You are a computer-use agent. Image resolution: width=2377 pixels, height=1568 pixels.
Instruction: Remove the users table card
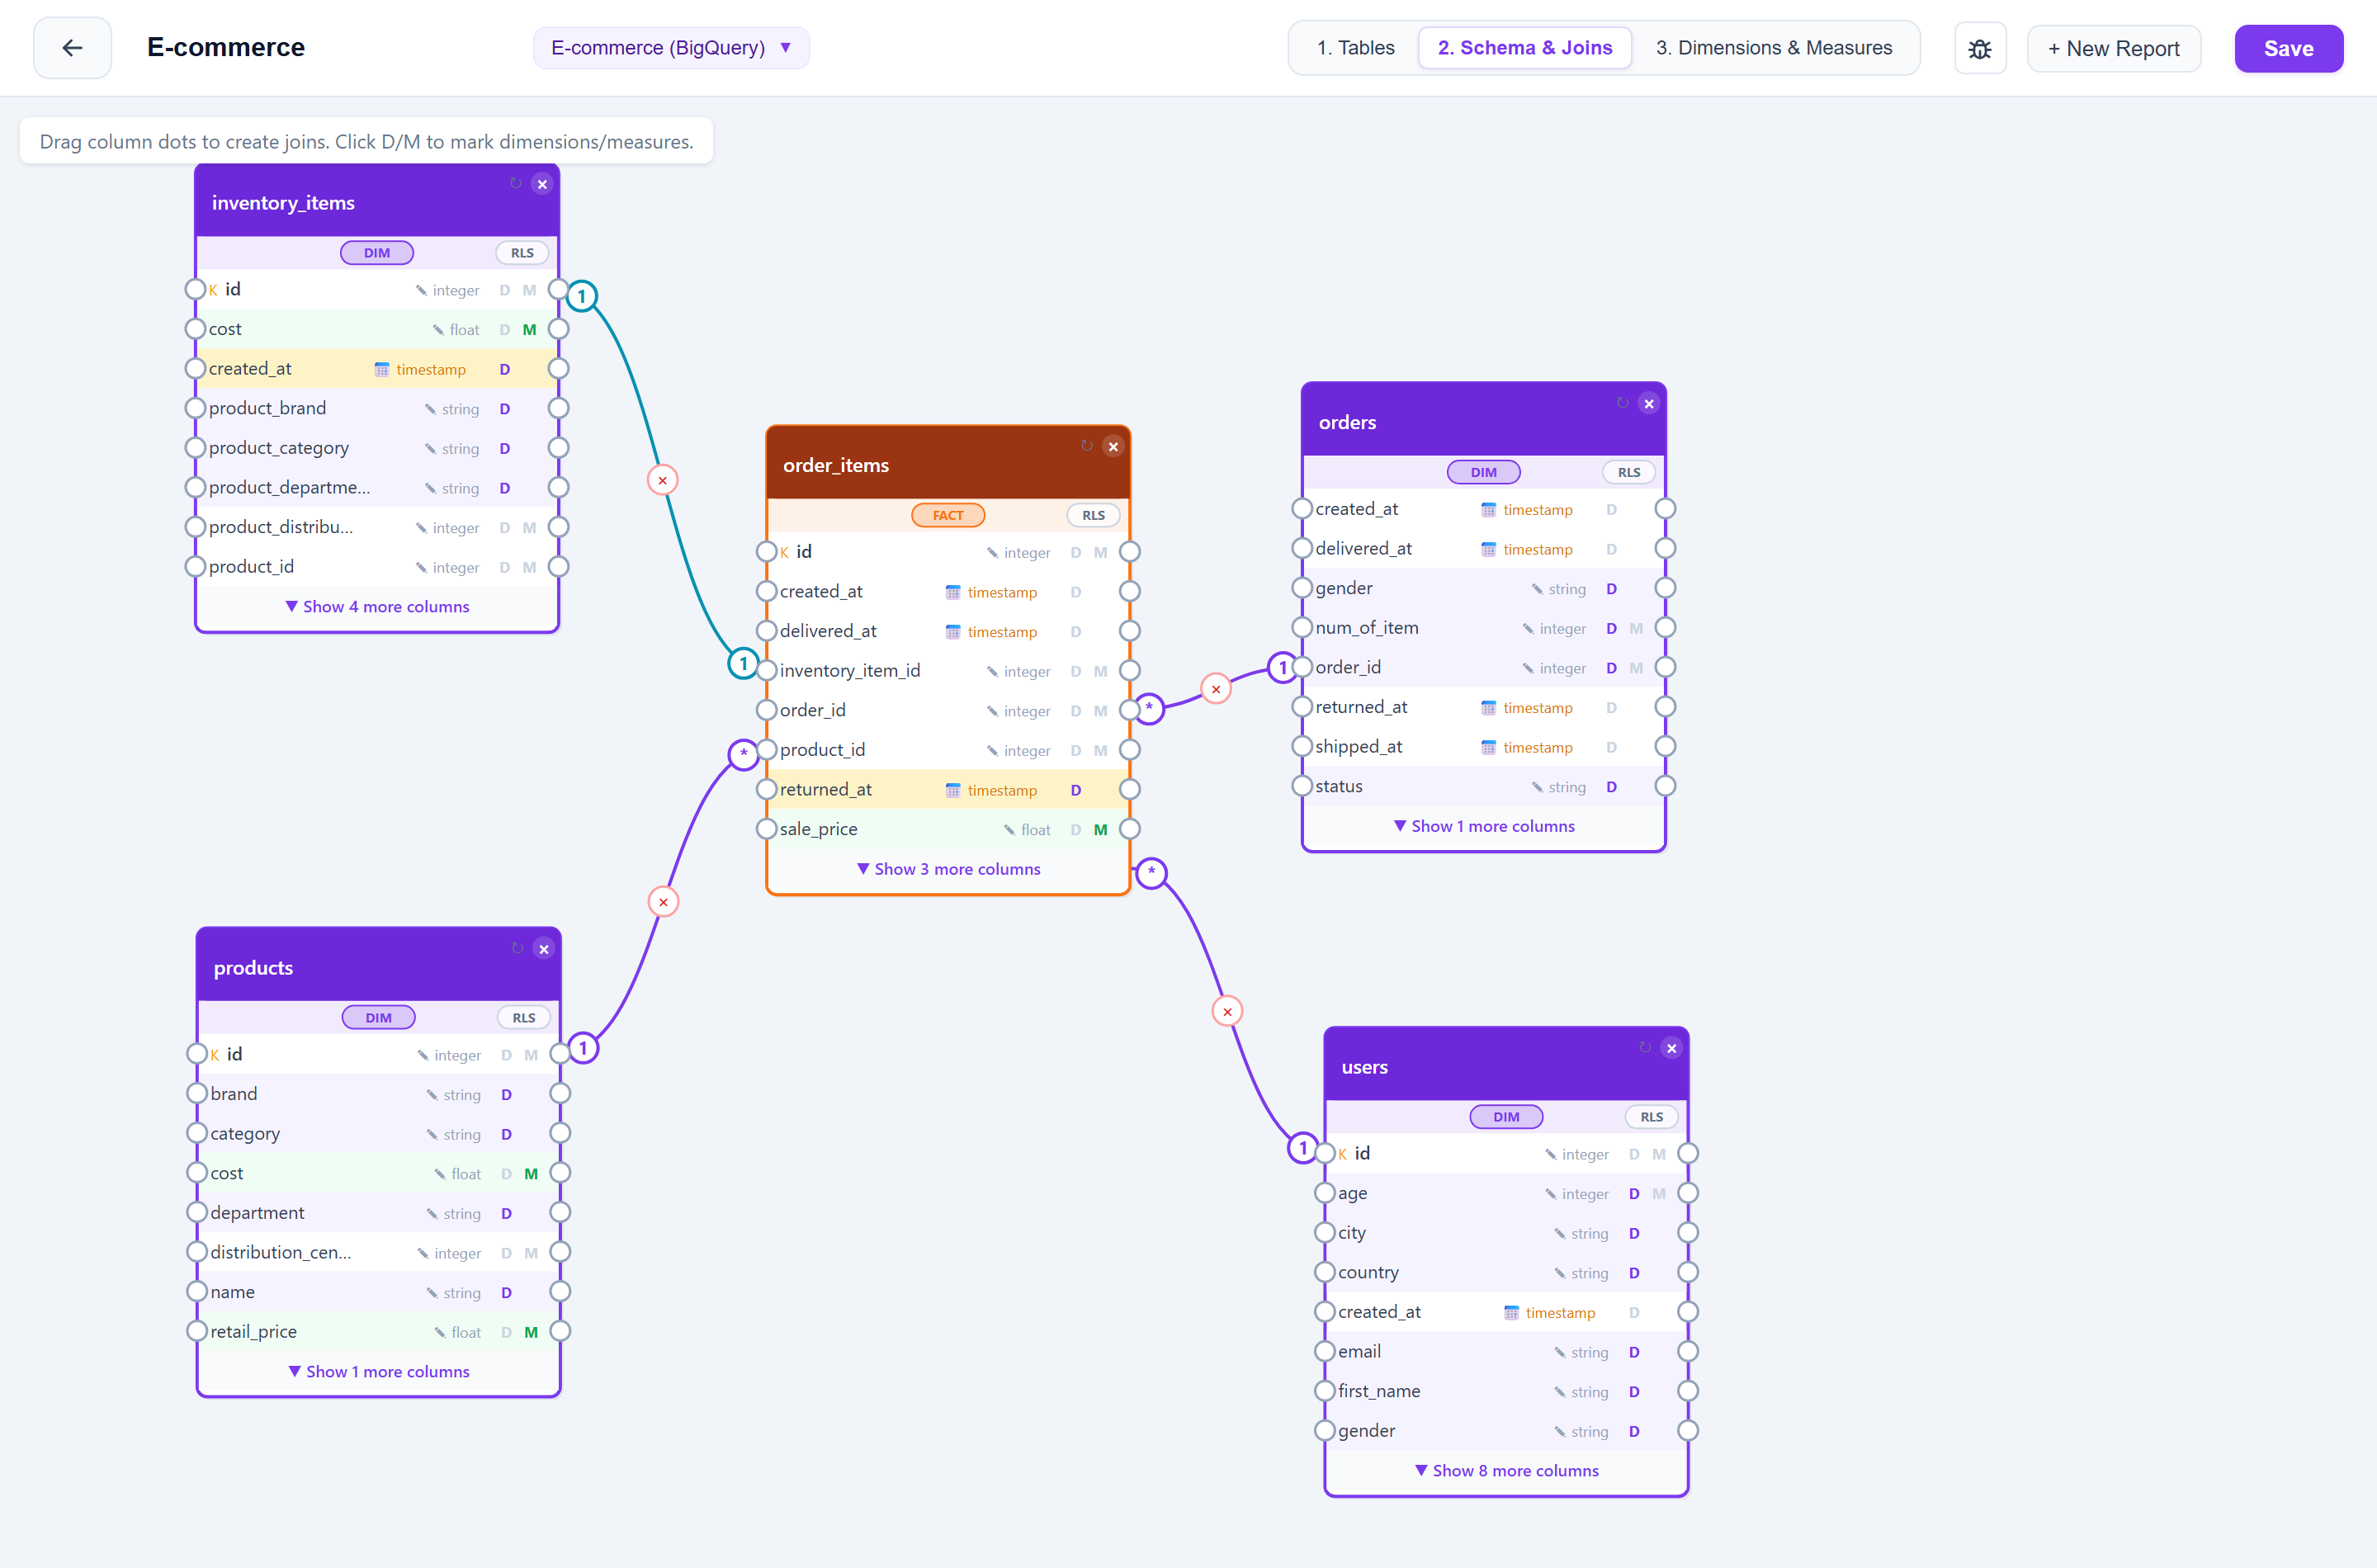(x=1672, y=1048)
